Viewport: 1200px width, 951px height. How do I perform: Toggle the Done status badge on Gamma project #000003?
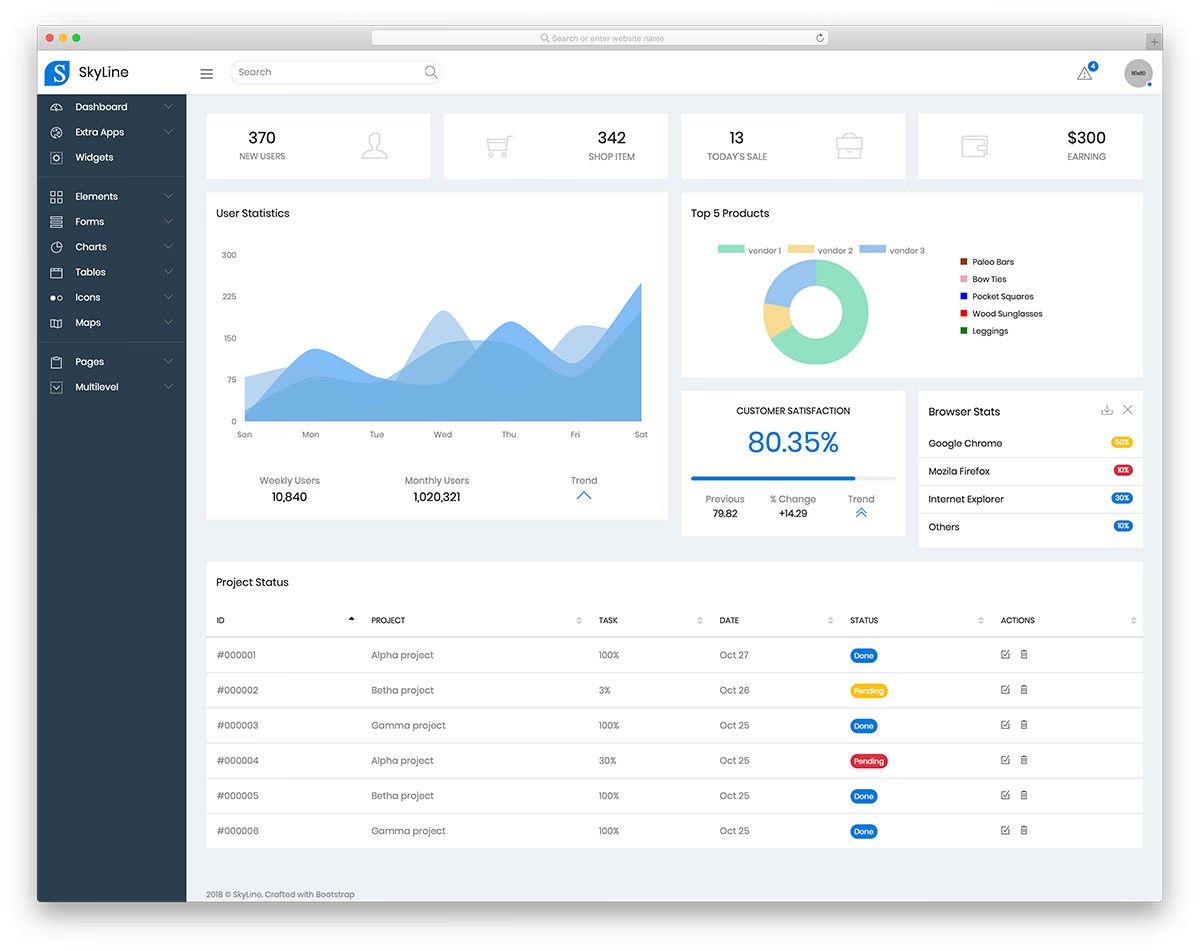(863, 725)
